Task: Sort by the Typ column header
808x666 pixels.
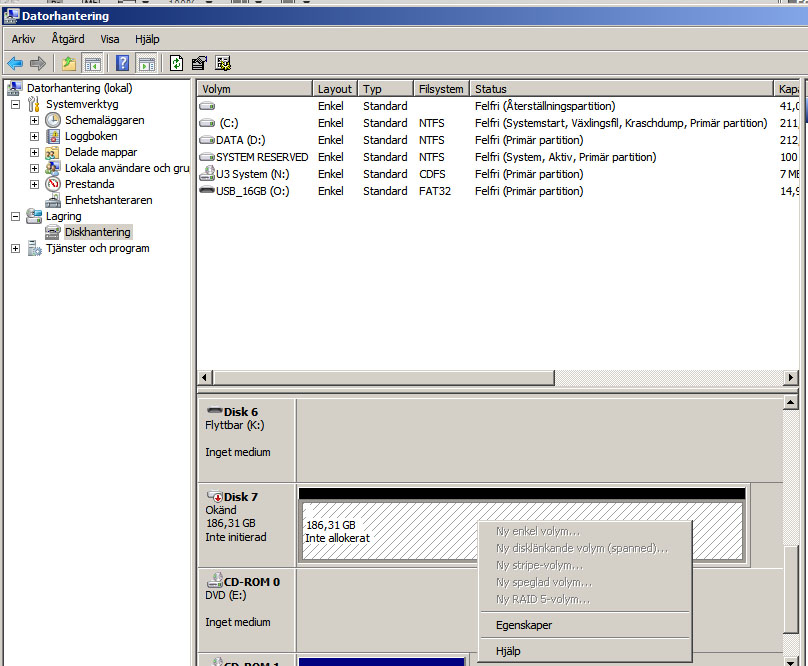Action: tap(385, 89)
